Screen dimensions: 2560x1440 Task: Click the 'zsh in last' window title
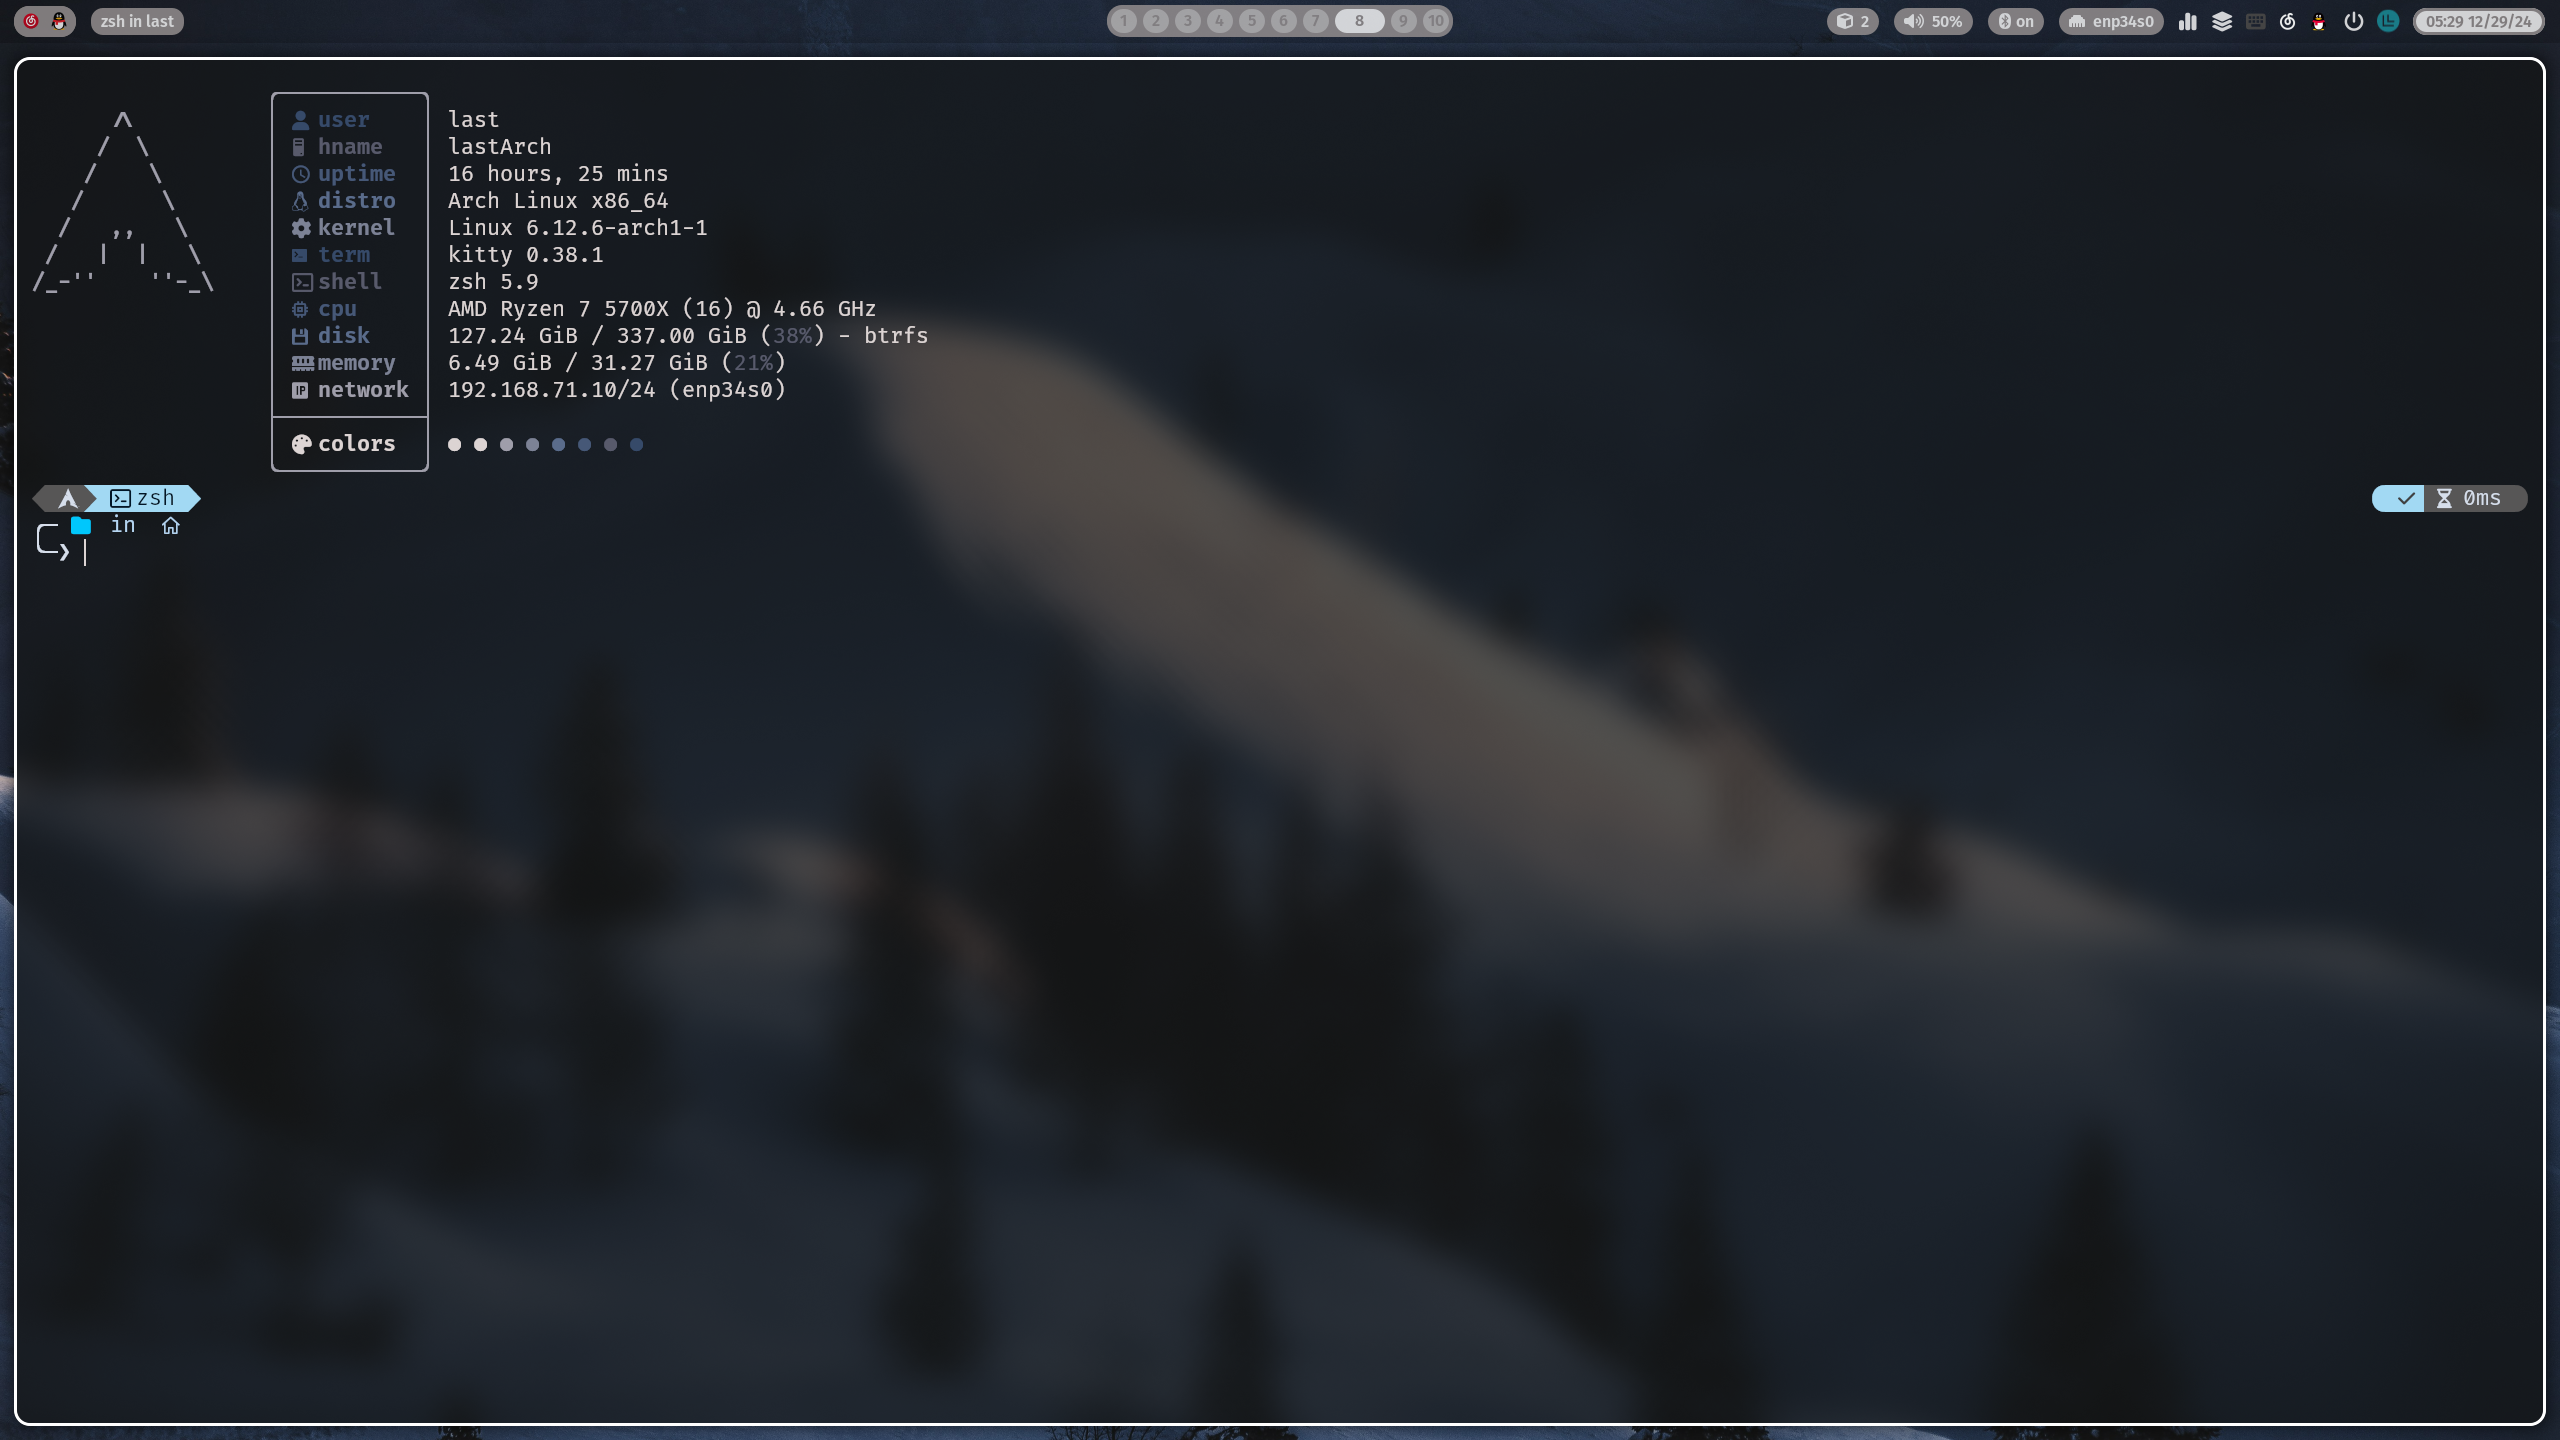pos(137,21)
